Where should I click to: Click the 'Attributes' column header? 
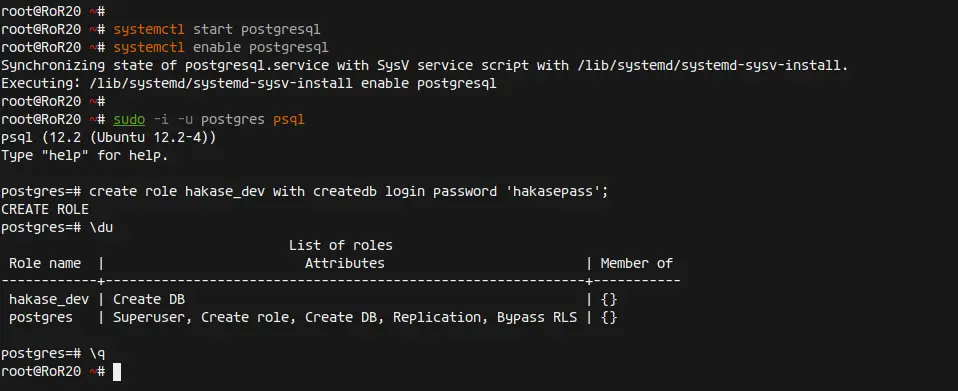pos(345,263)
